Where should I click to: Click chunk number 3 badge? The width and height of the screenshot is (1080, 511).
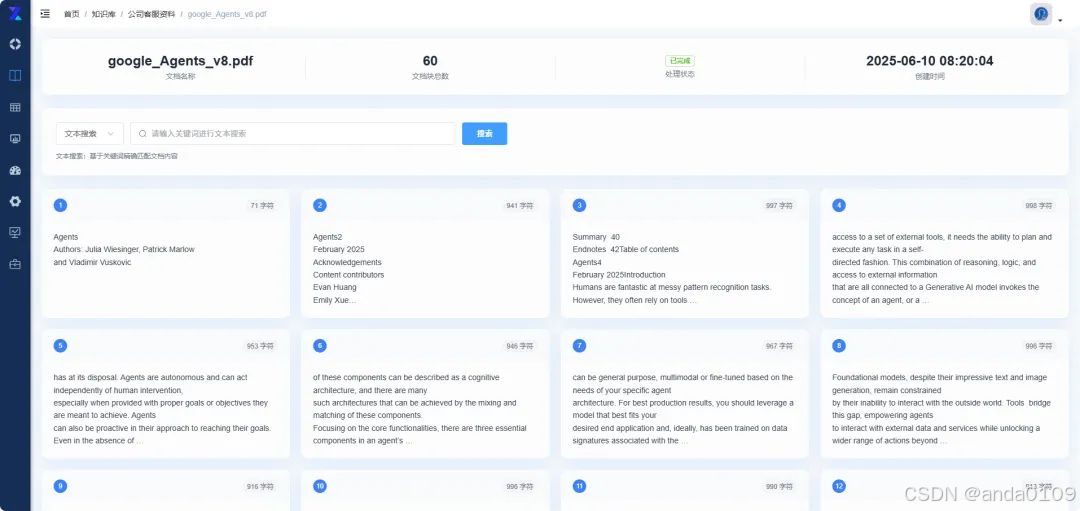(579, 205)
